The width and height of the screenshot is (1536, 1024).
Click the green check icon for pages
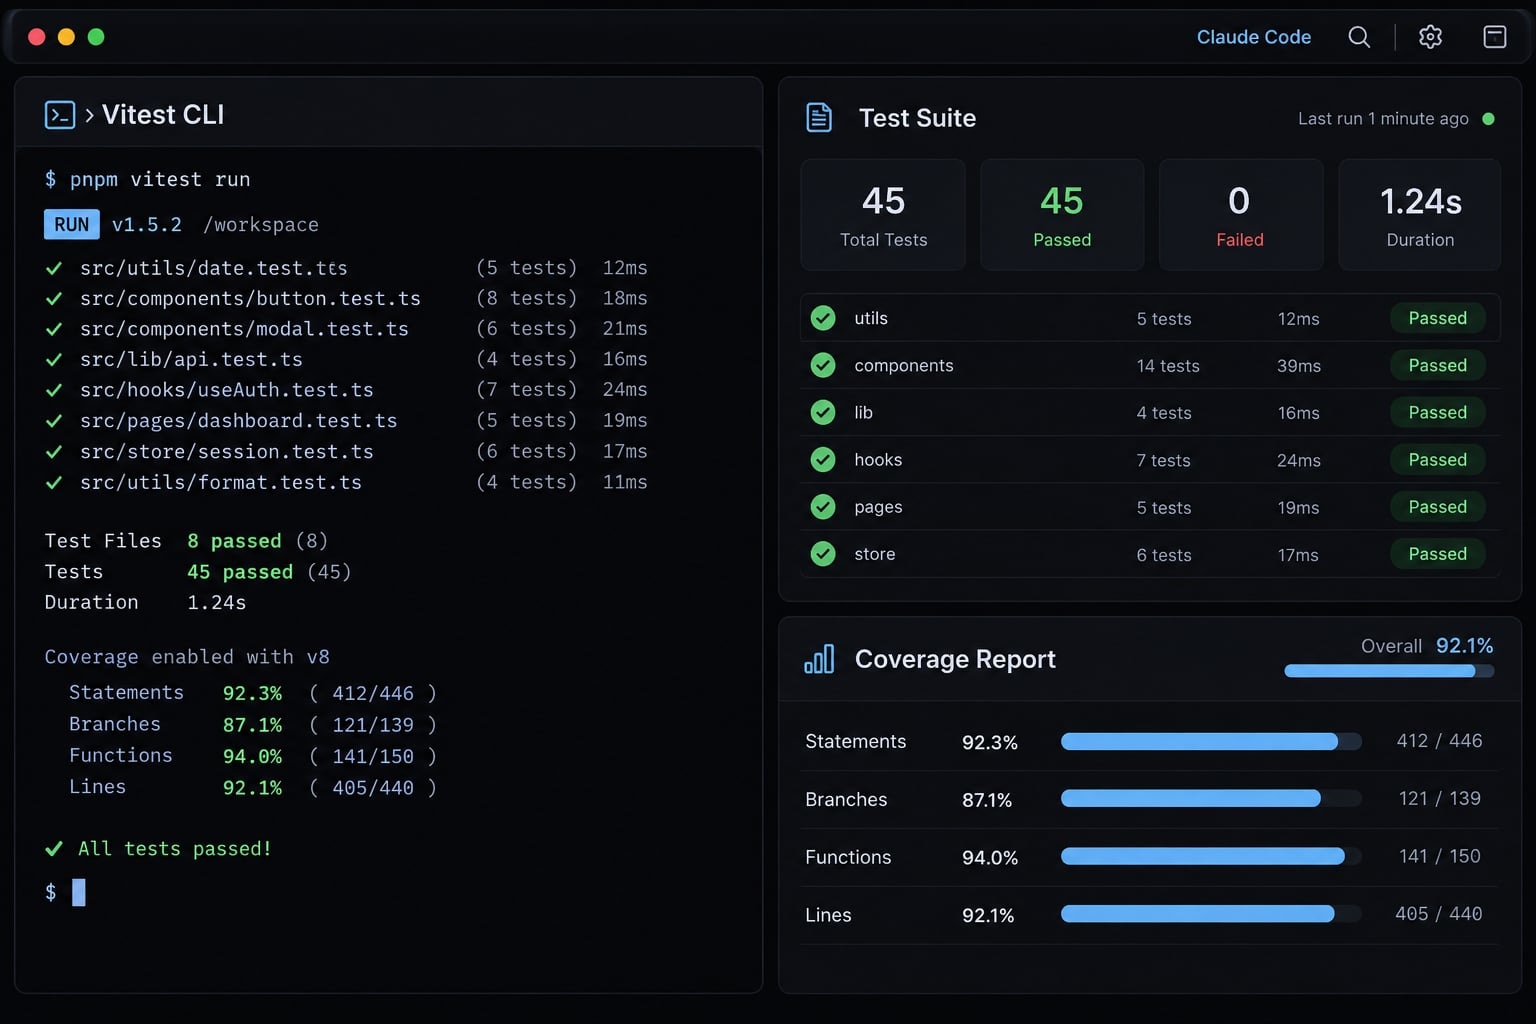tap(823, 507)
